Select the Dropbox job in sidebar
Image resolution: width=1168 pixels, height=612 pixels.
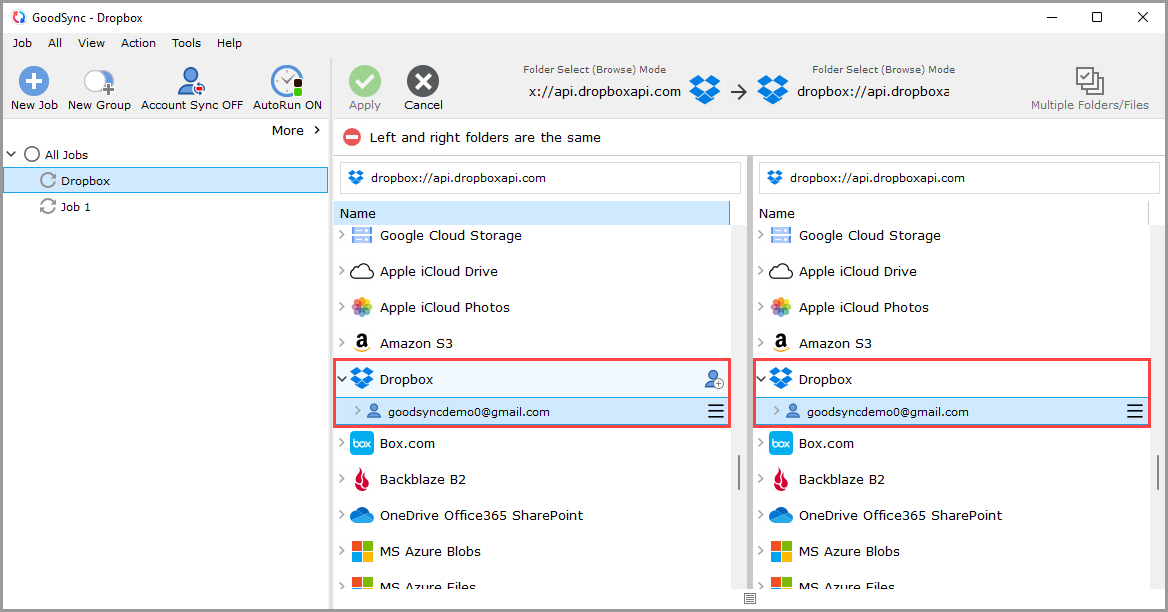point(165,180)
